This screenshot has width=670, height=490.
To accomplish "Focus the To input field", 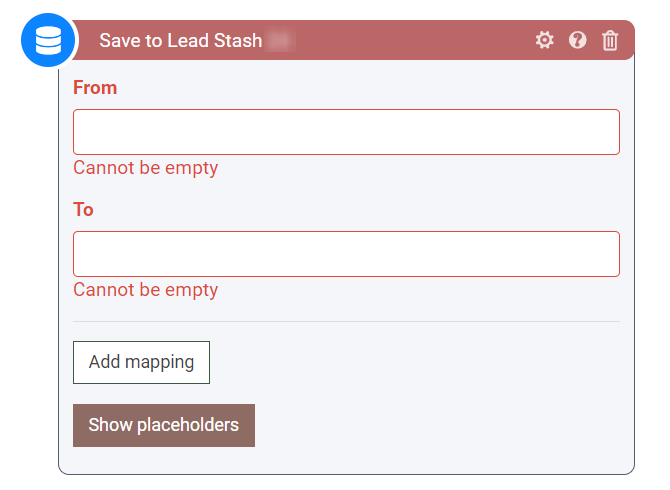I will tap(346, 254).
